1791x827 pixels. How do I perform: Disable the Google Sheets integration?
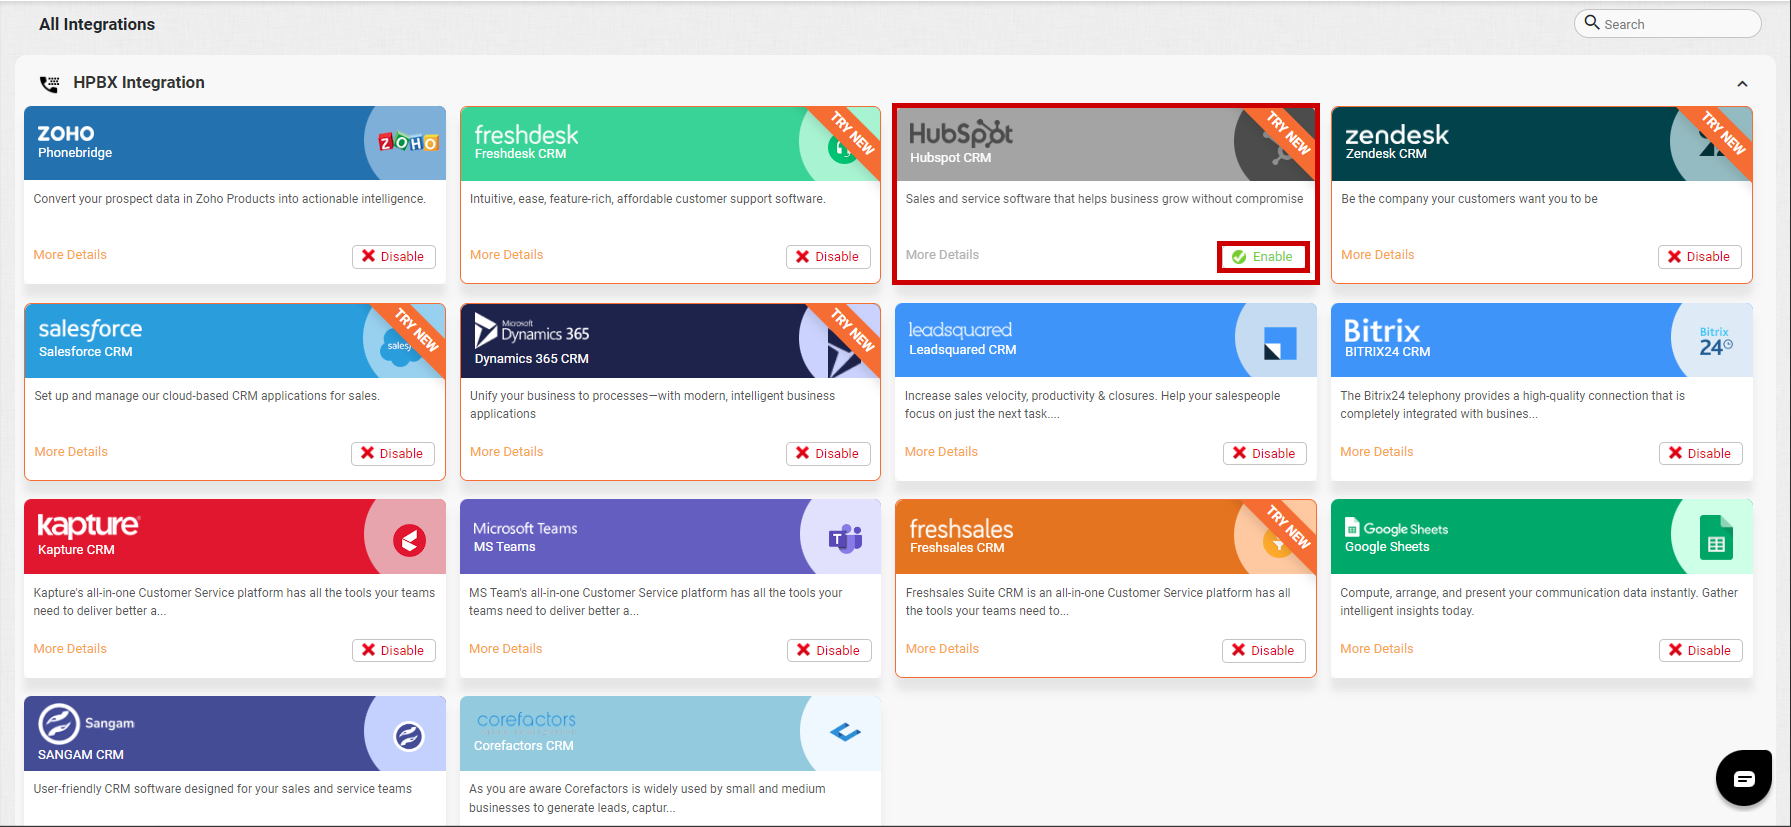[x=1700, y=650]
